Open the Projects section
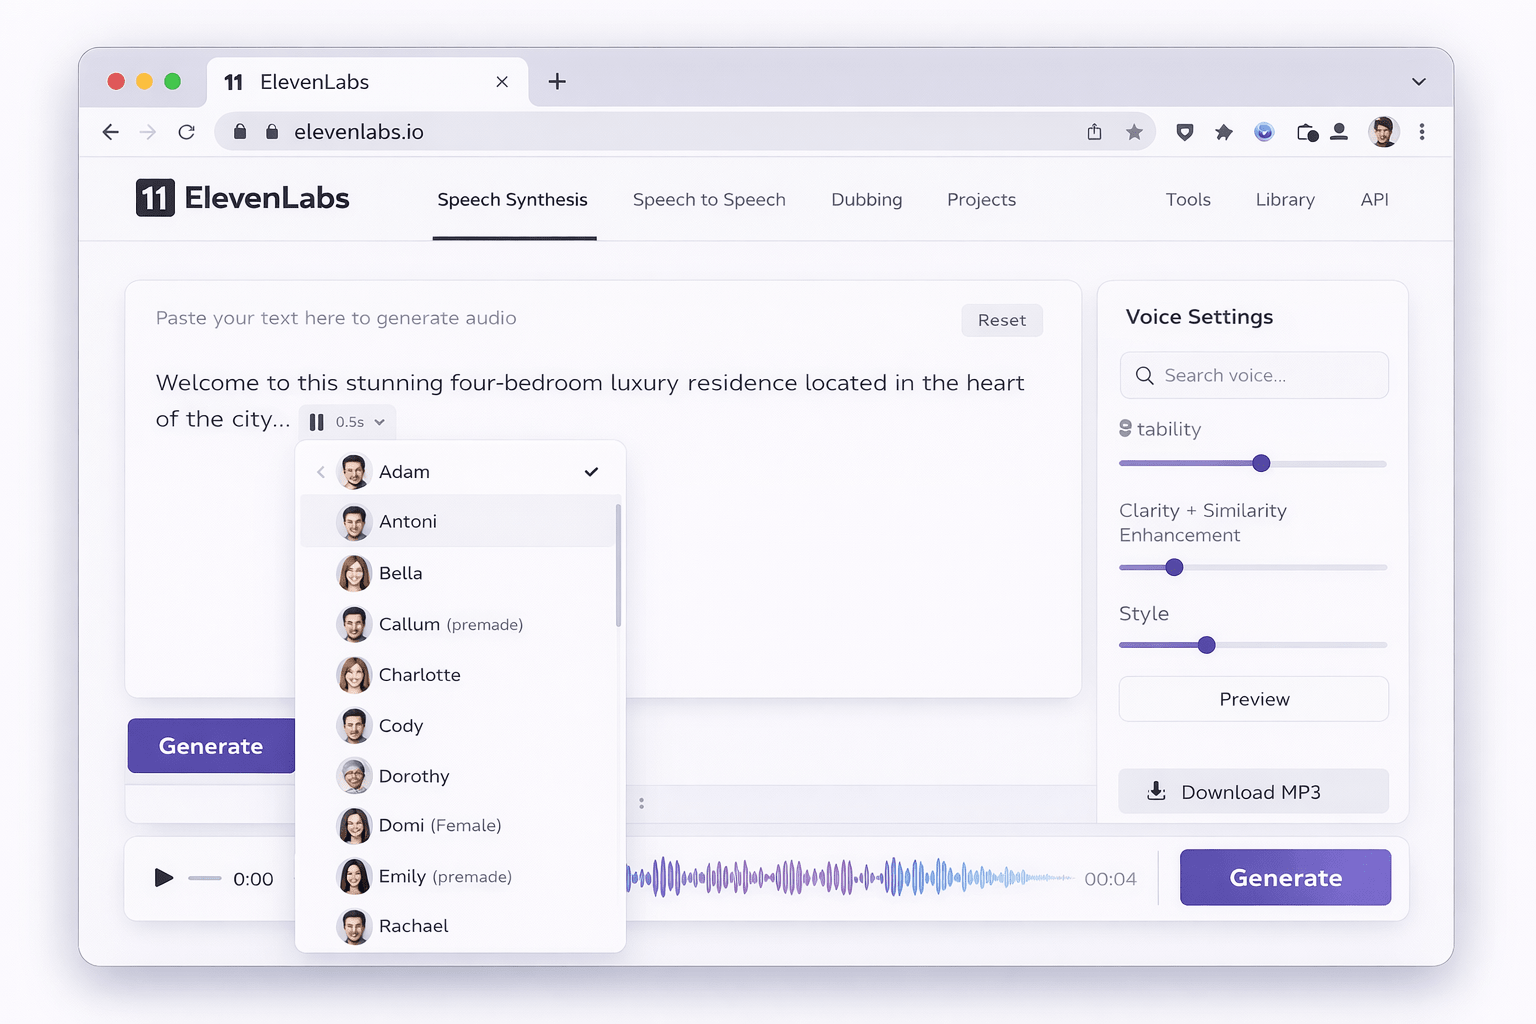1536x1024 pixels. click(981, 199)
